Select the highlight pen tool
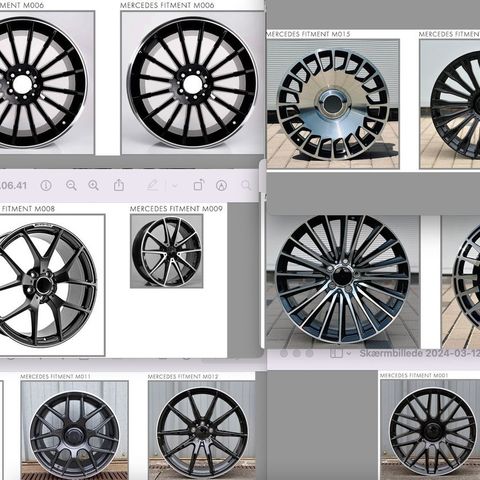 click(x=153, y=185)
